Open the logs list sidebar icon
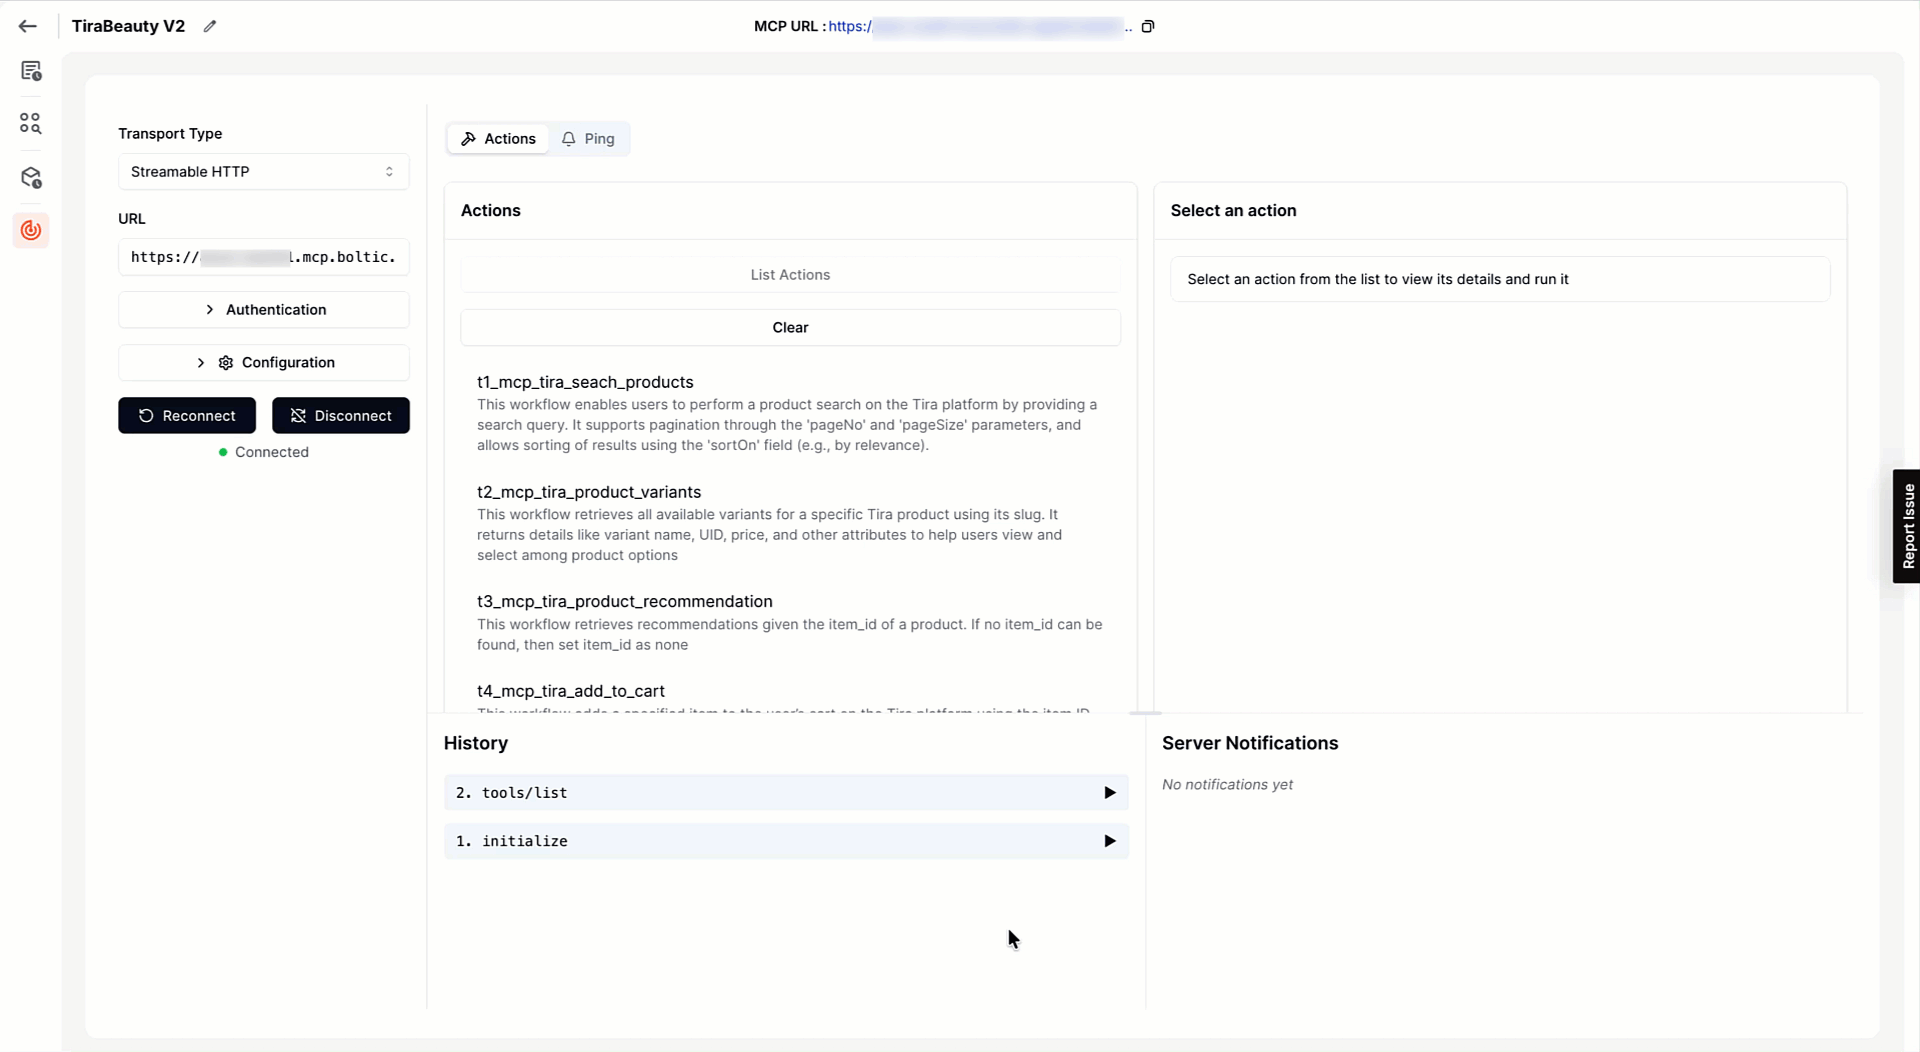 pyautogui.click(x=31, y=71)
